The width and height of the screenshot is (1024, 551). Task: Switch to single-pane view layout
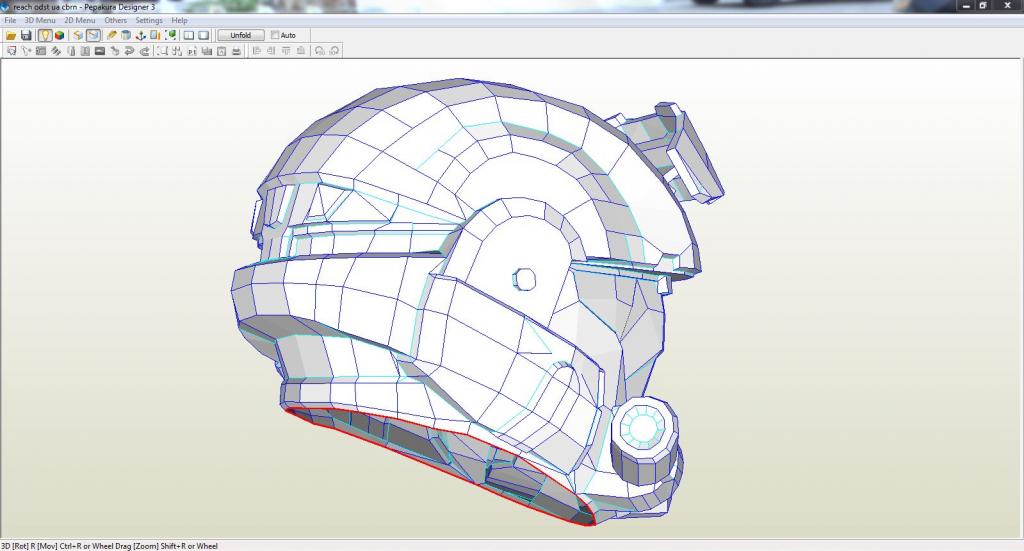pyautogui.click(x=204, y=35)
